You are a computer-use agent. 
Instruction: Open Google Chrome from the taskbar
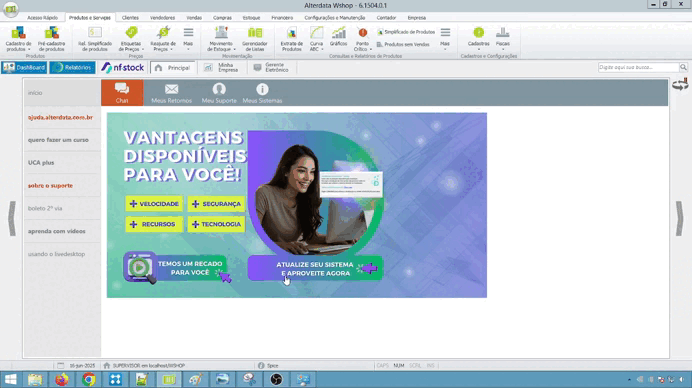coord(89,379)
